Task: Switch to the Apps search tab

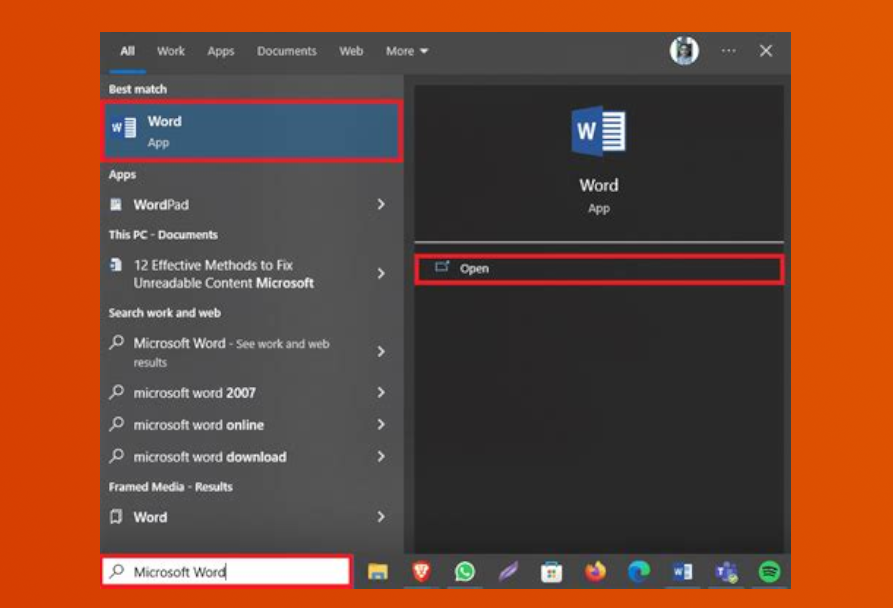Action: click(x=221, y=51)
